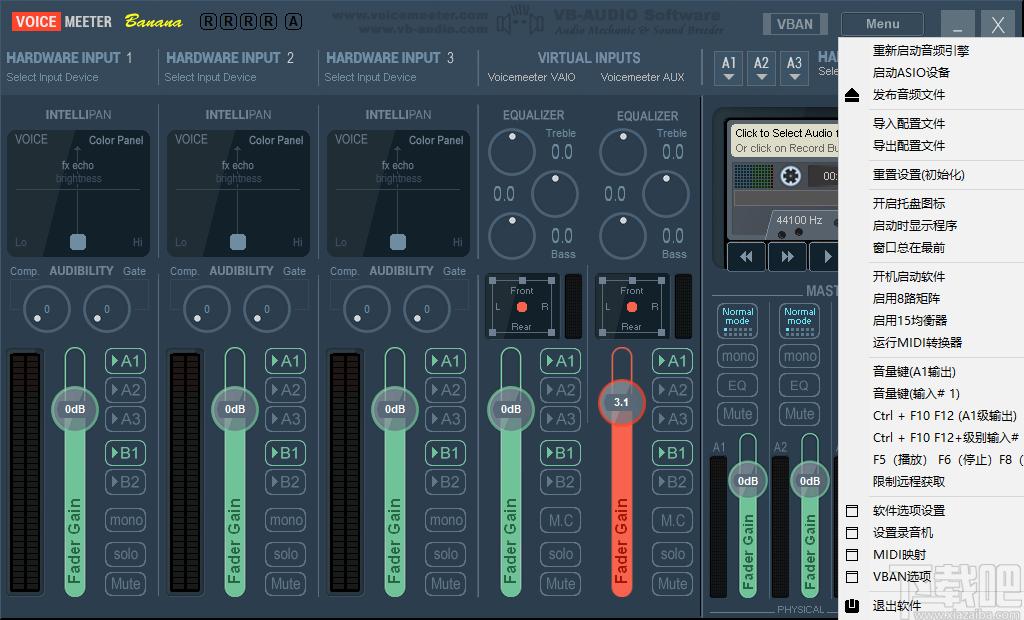Solo Hardware Input 2
Viewport: 1024px width, 620px height.
pyautogui.click(x=285, y=554)
